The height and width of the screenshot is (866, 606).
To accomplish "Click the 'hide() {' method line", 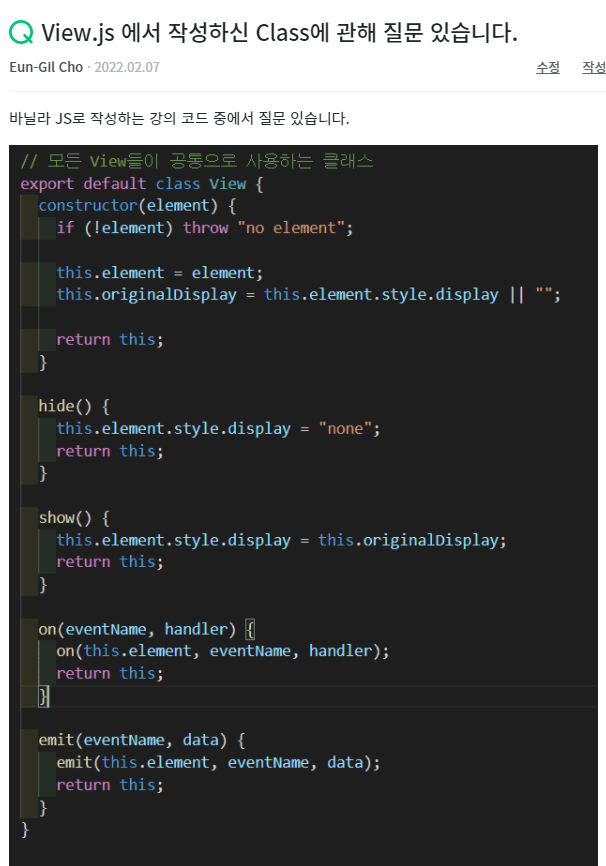I will tap(74, 406).
